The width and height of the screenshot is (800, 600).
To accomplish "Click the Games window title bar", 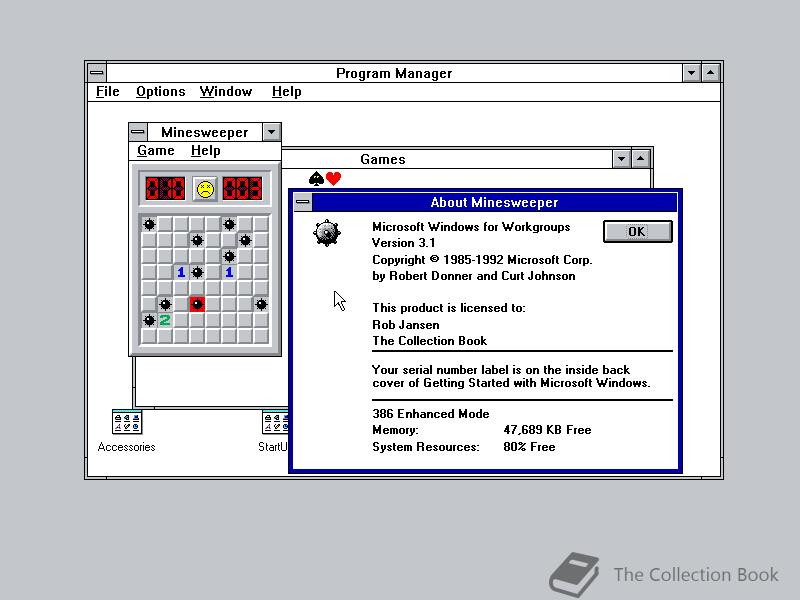I will tap(446, 159).
